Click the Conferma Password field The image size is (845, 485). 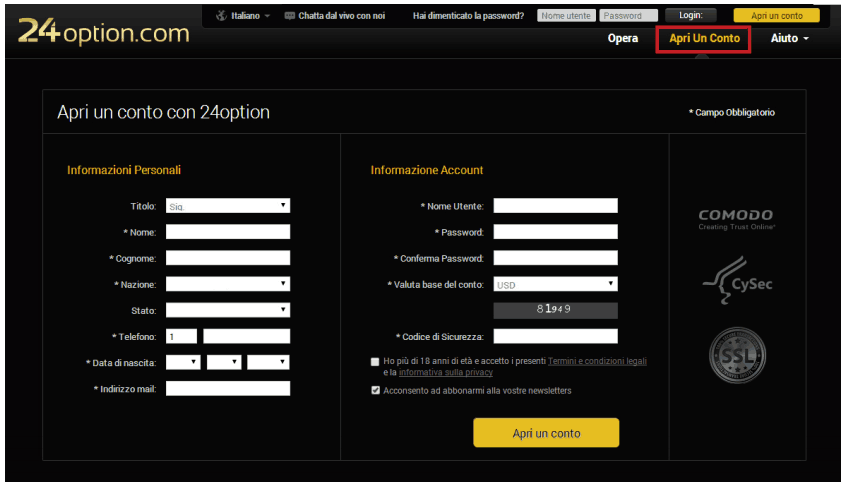click(x=556, y=258)
